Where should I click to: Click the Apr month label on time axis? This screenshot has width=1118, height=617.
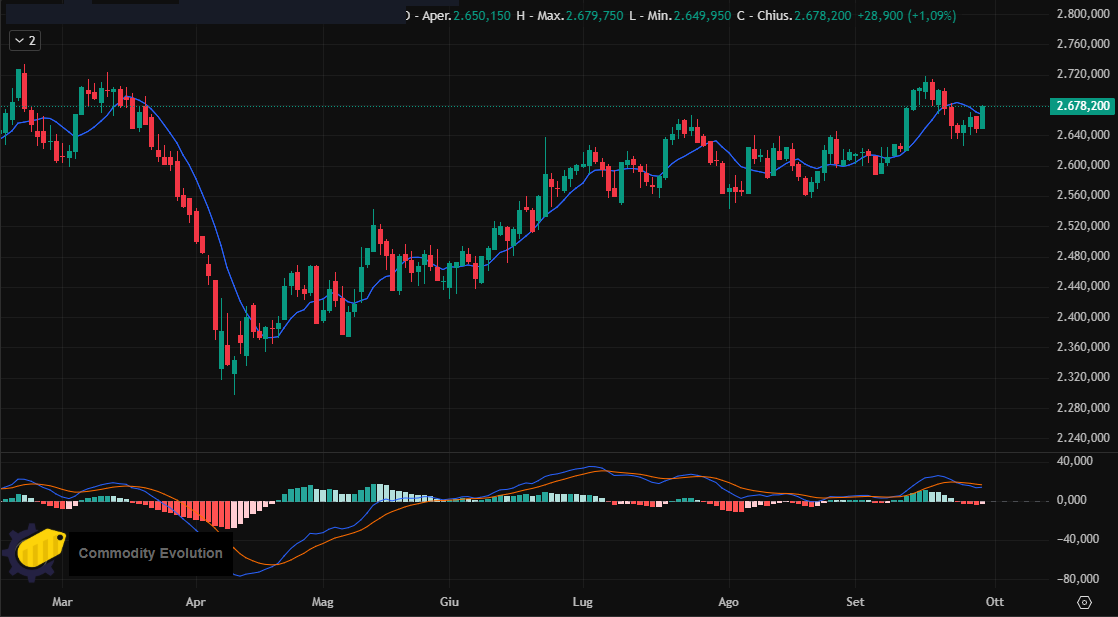coord(196,602)
